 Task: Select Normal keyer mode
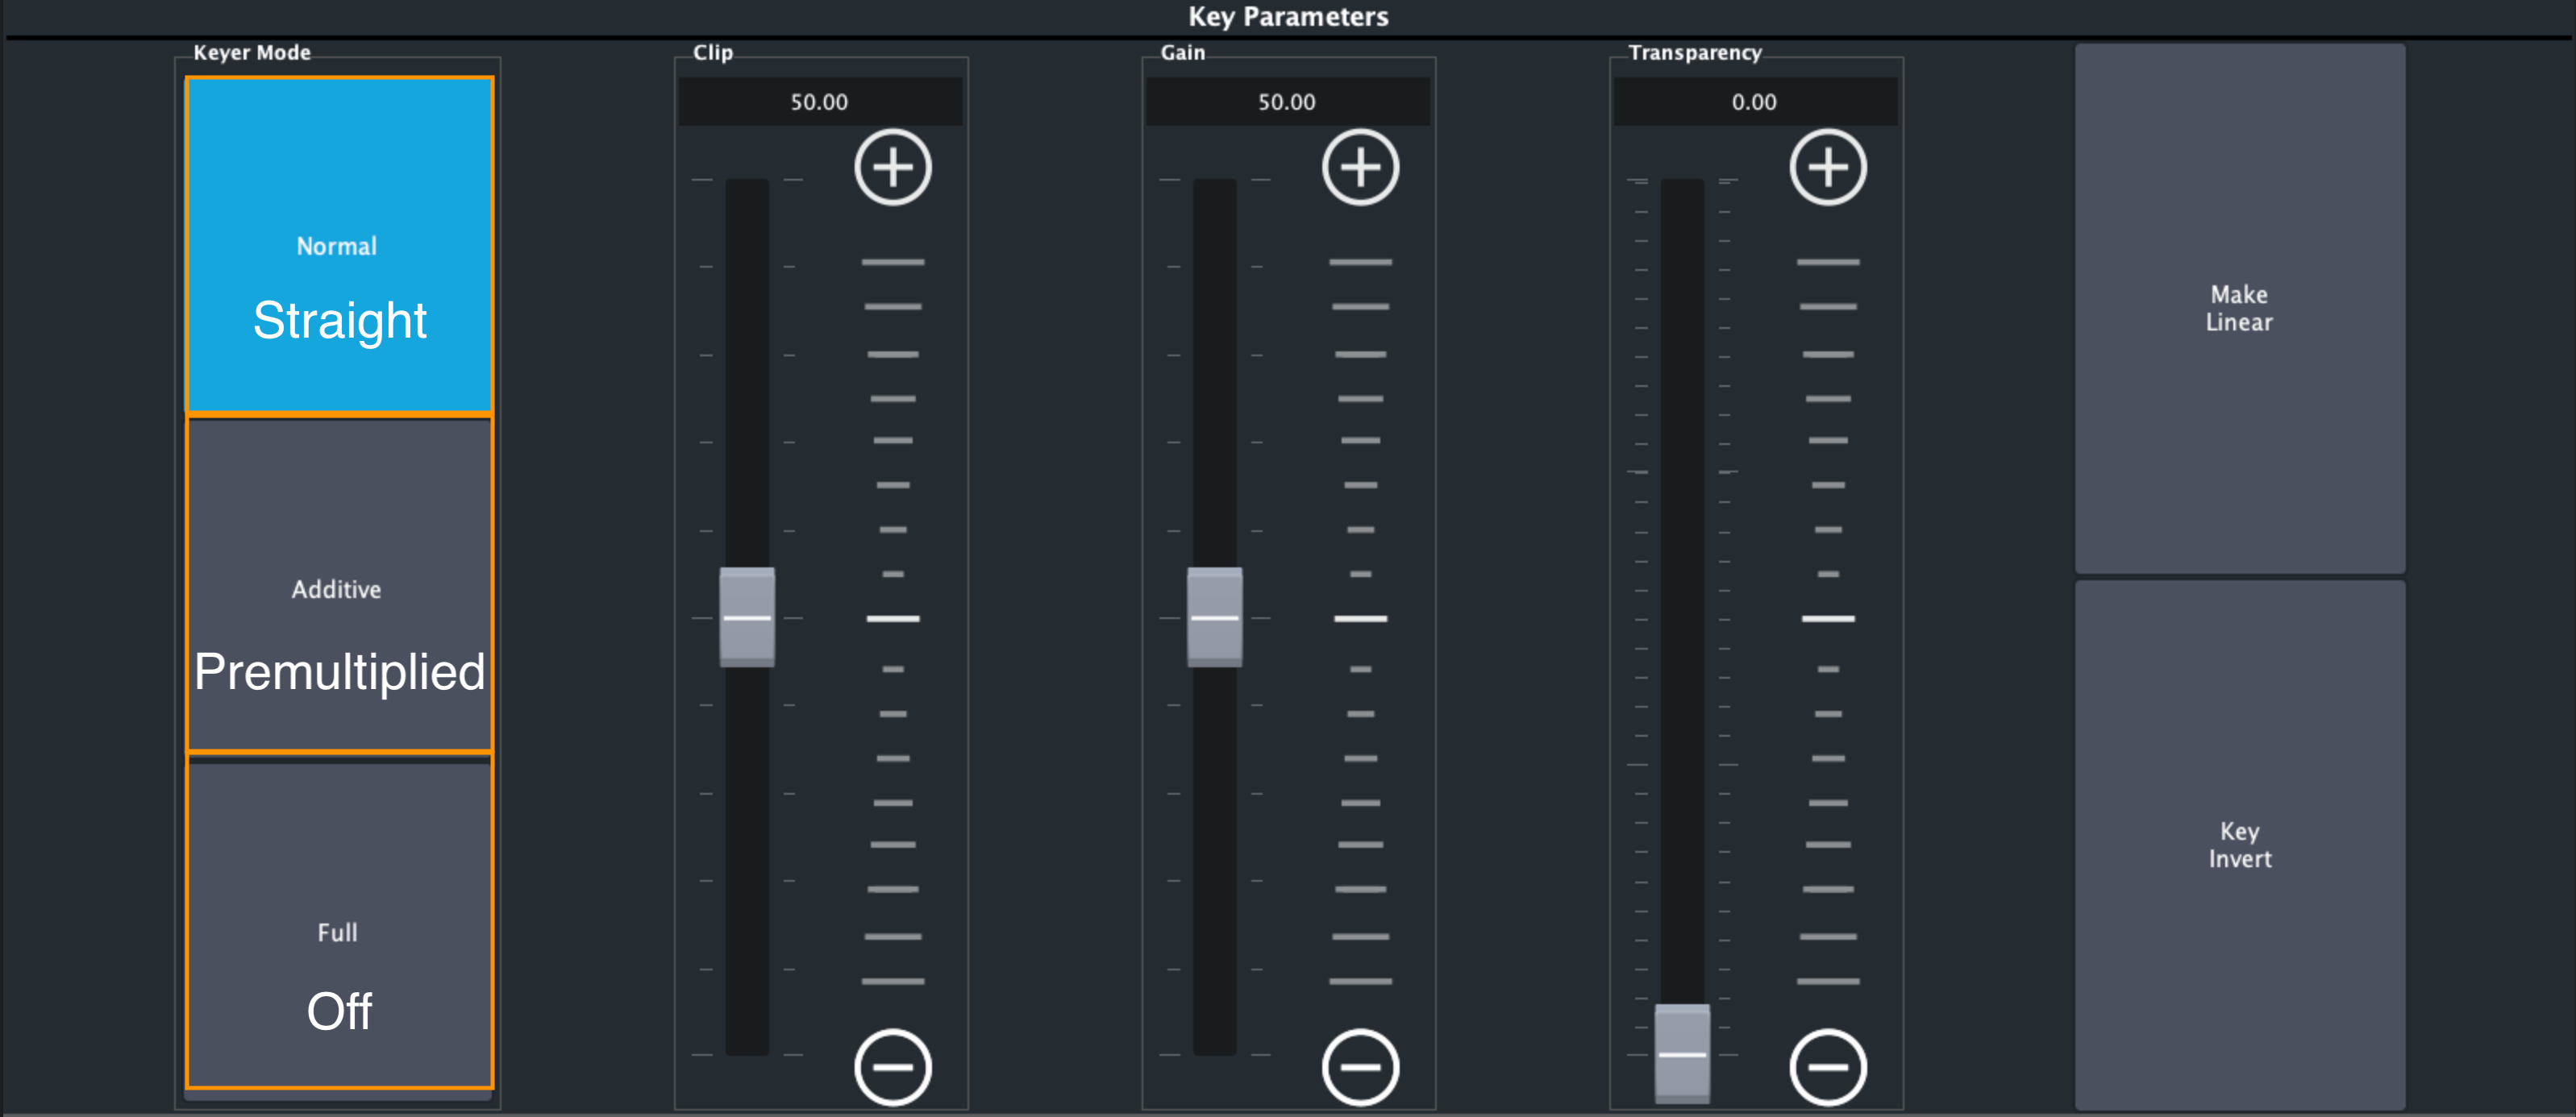coord(339,245)
